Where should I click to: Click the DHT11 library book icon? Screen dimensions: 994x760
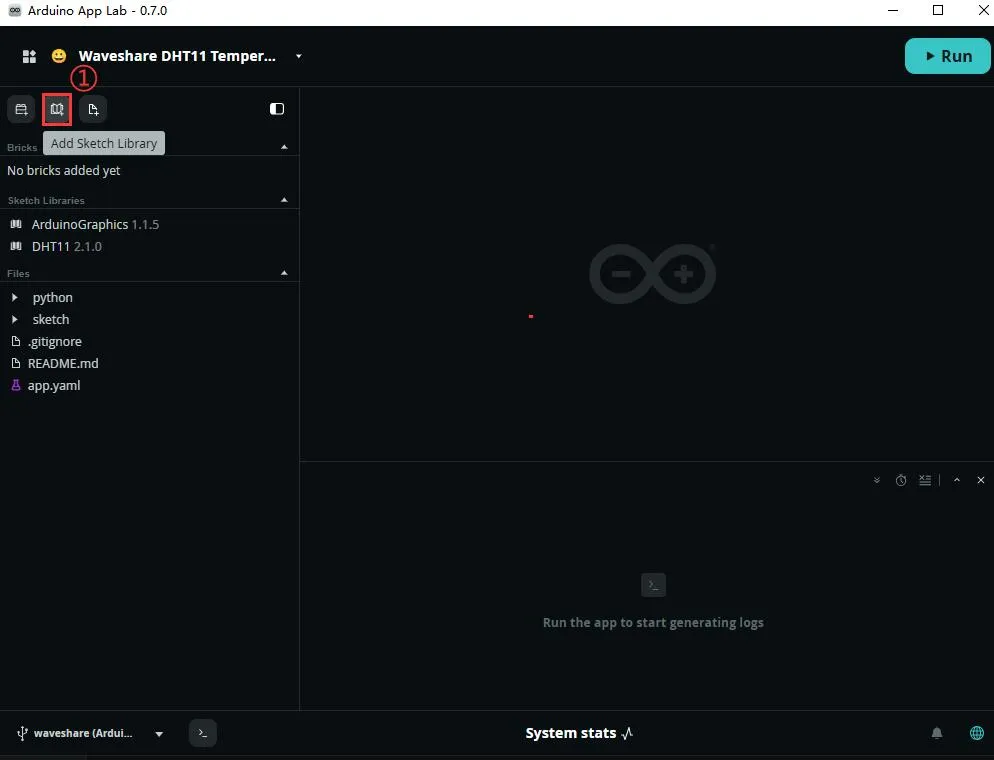(16, 247)
